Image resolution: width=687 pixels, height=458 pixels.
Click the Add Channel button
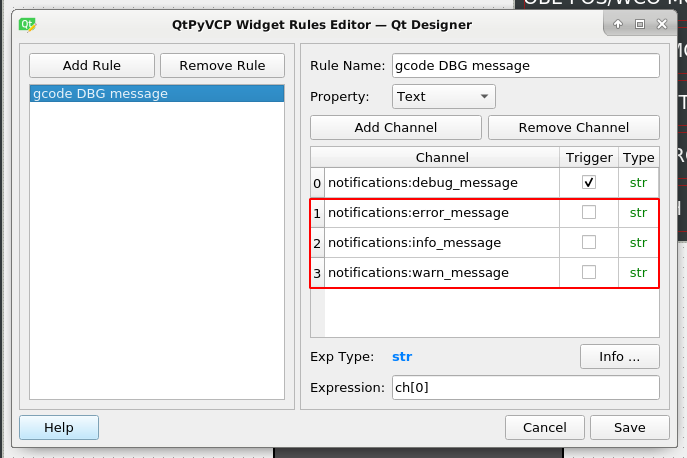pyautogui.click(x=396, y=128)
